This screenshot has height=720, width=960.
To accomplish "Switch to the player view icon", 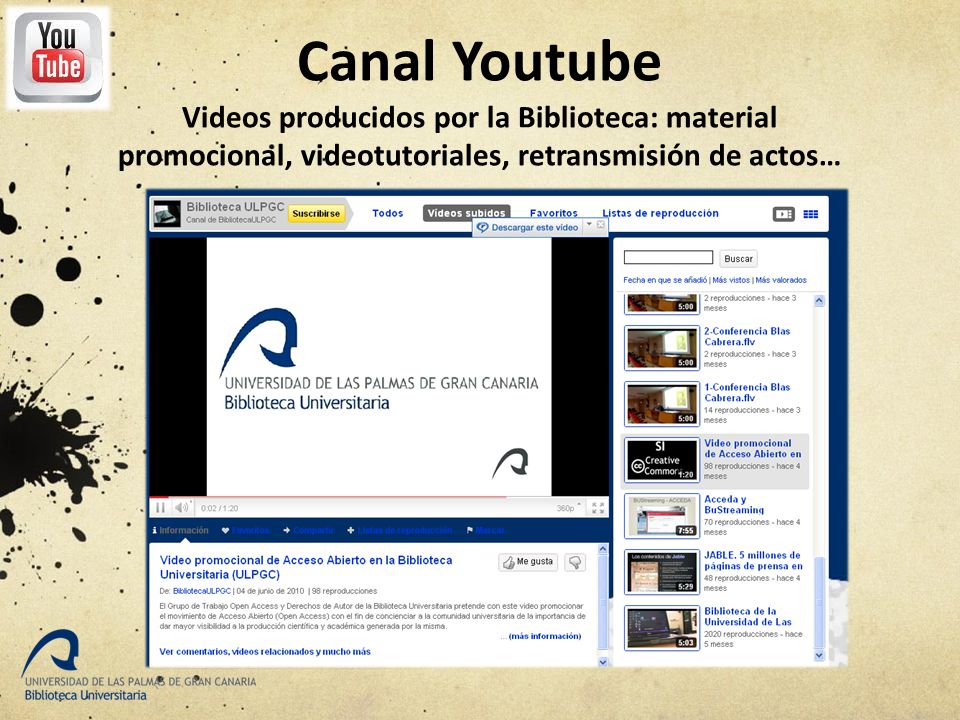I will pyautogui.click(x=783, y=214).
